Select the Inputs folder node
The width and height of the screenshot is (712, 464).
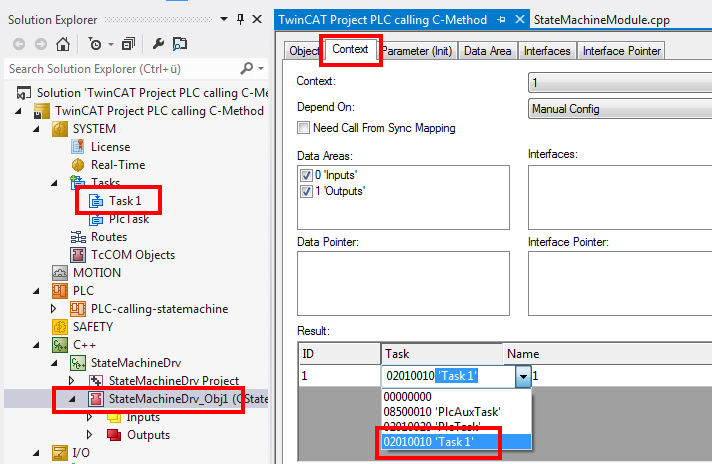coord(143,417)
